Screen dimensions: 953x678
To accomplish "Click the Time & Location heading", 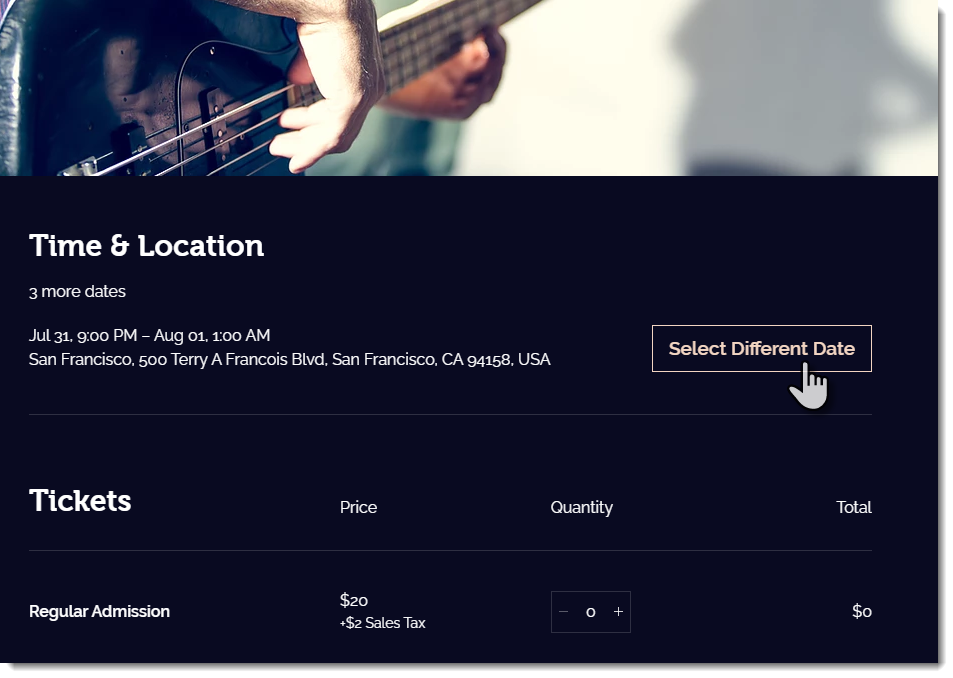I will [146, 246].
